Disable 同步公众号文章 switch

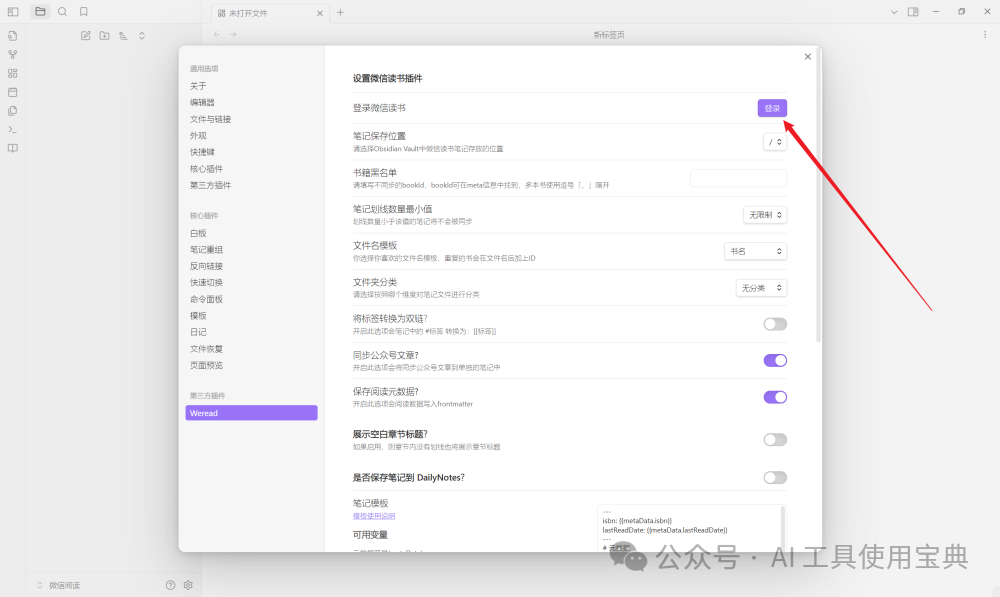(775, 360)
